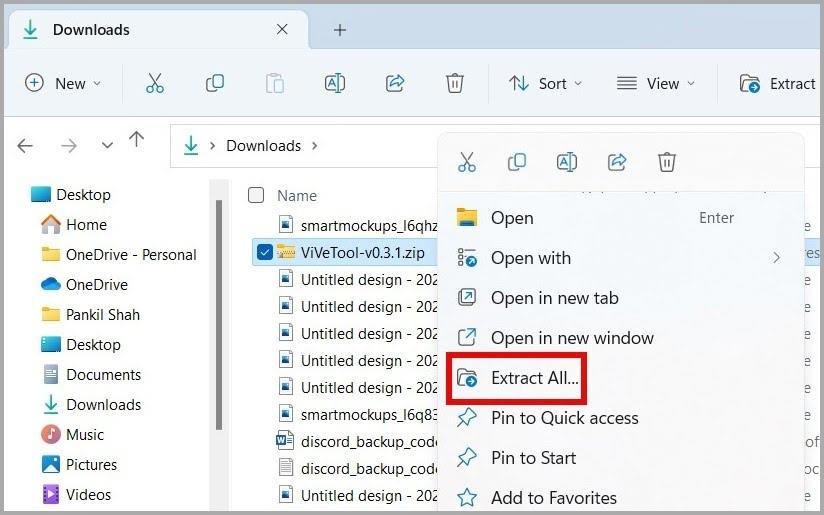The image size is (824, 515).
Task: Expand chevron after Downloads in address bar
Action: click(x=314, y=146)
